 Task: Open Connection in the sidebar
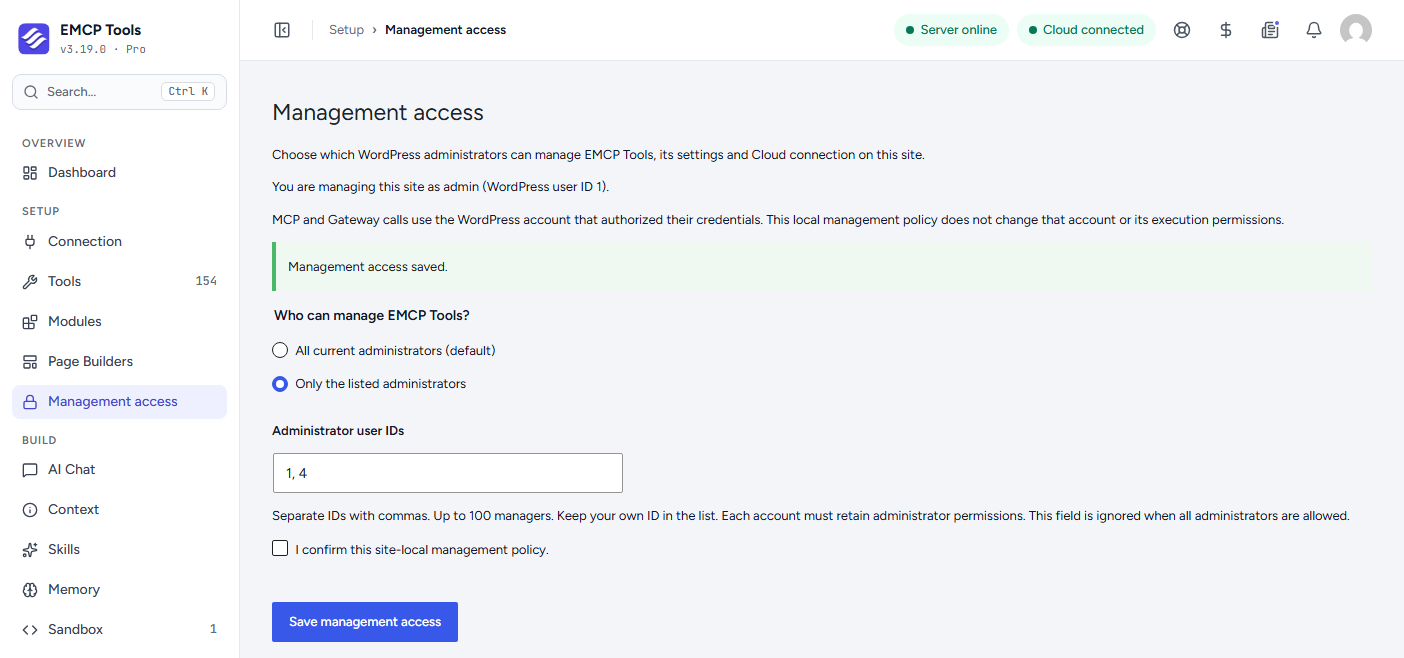119,242
